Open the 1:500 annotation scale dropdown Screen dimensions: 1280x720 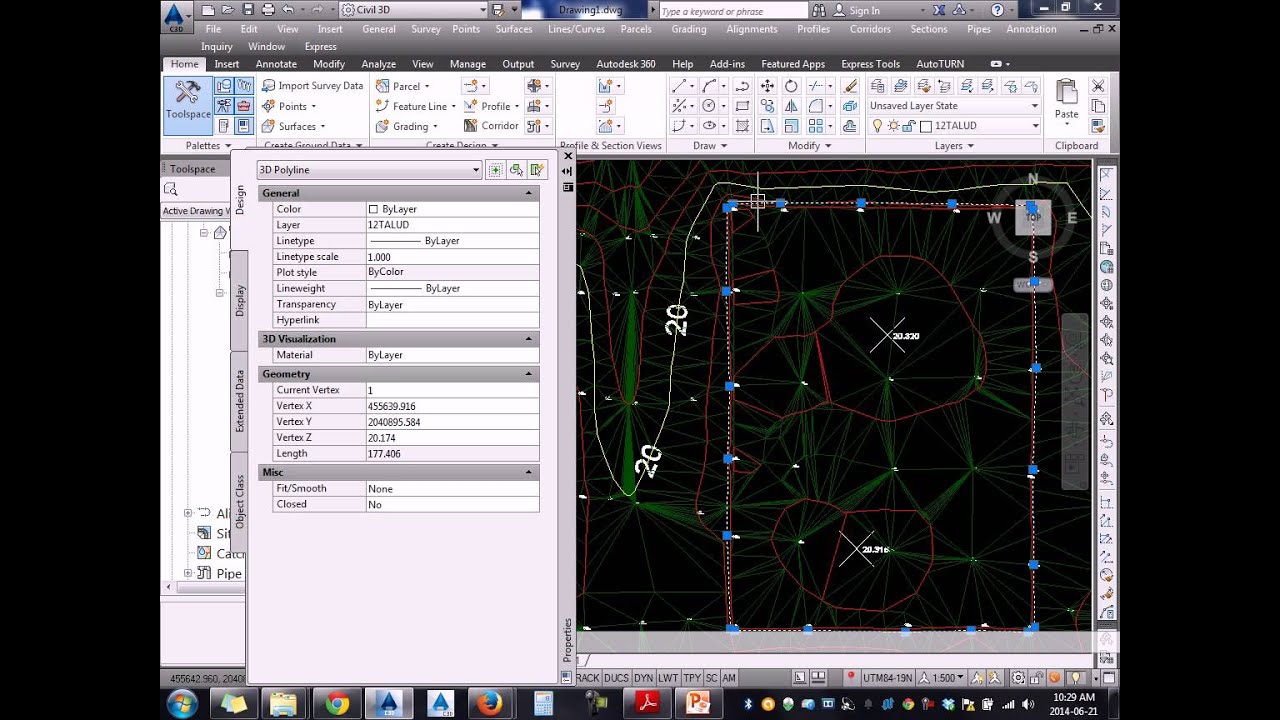943,678
